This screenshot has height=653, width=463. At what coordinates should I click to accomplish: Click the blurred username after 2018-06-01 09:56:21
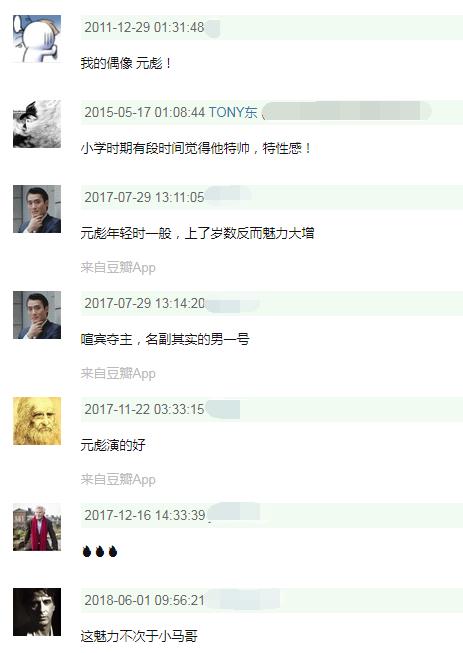(x=242, y=600)
